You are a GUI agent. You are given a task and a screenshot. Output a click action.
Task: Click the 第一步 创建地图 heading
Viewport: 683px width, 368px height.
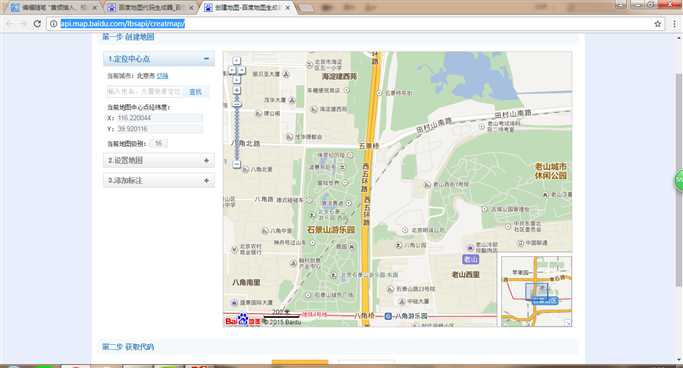128,37
